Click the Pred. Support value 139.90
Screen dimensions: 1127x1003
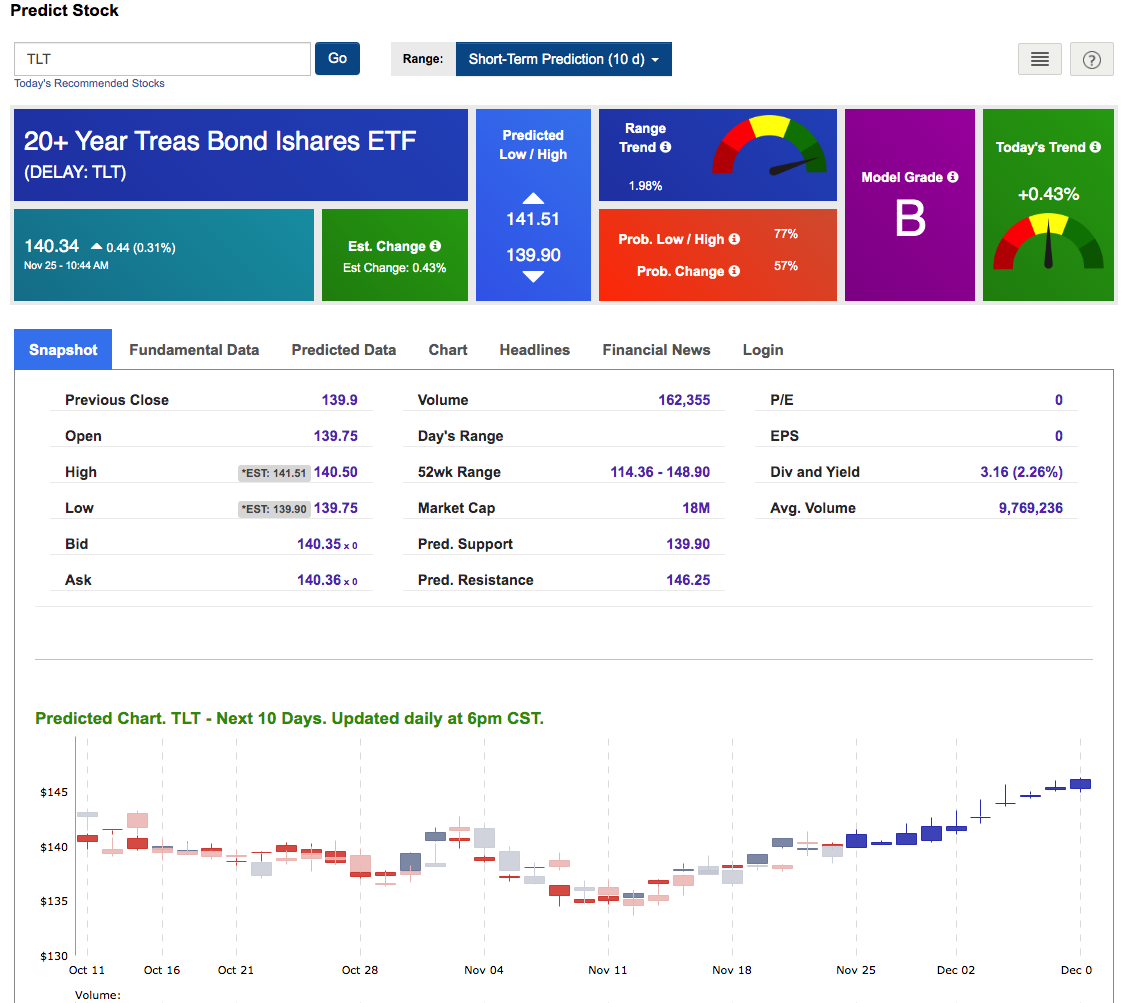tap(688, 544)
